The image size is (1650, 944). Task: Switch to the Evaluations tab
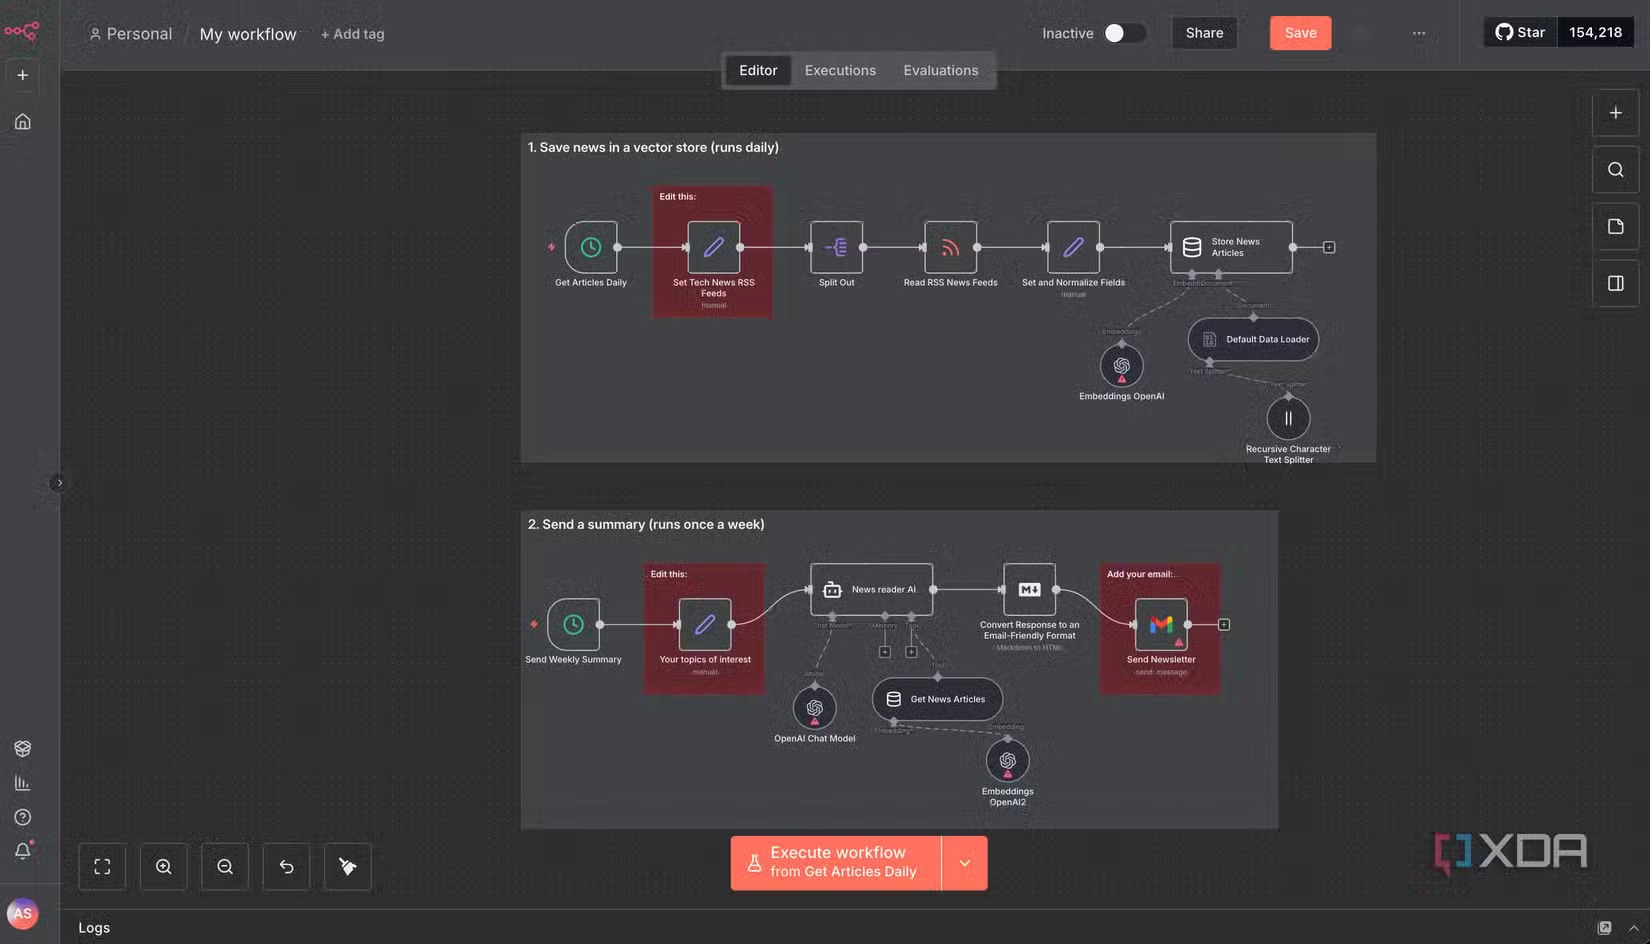click(x=941, y=70)
